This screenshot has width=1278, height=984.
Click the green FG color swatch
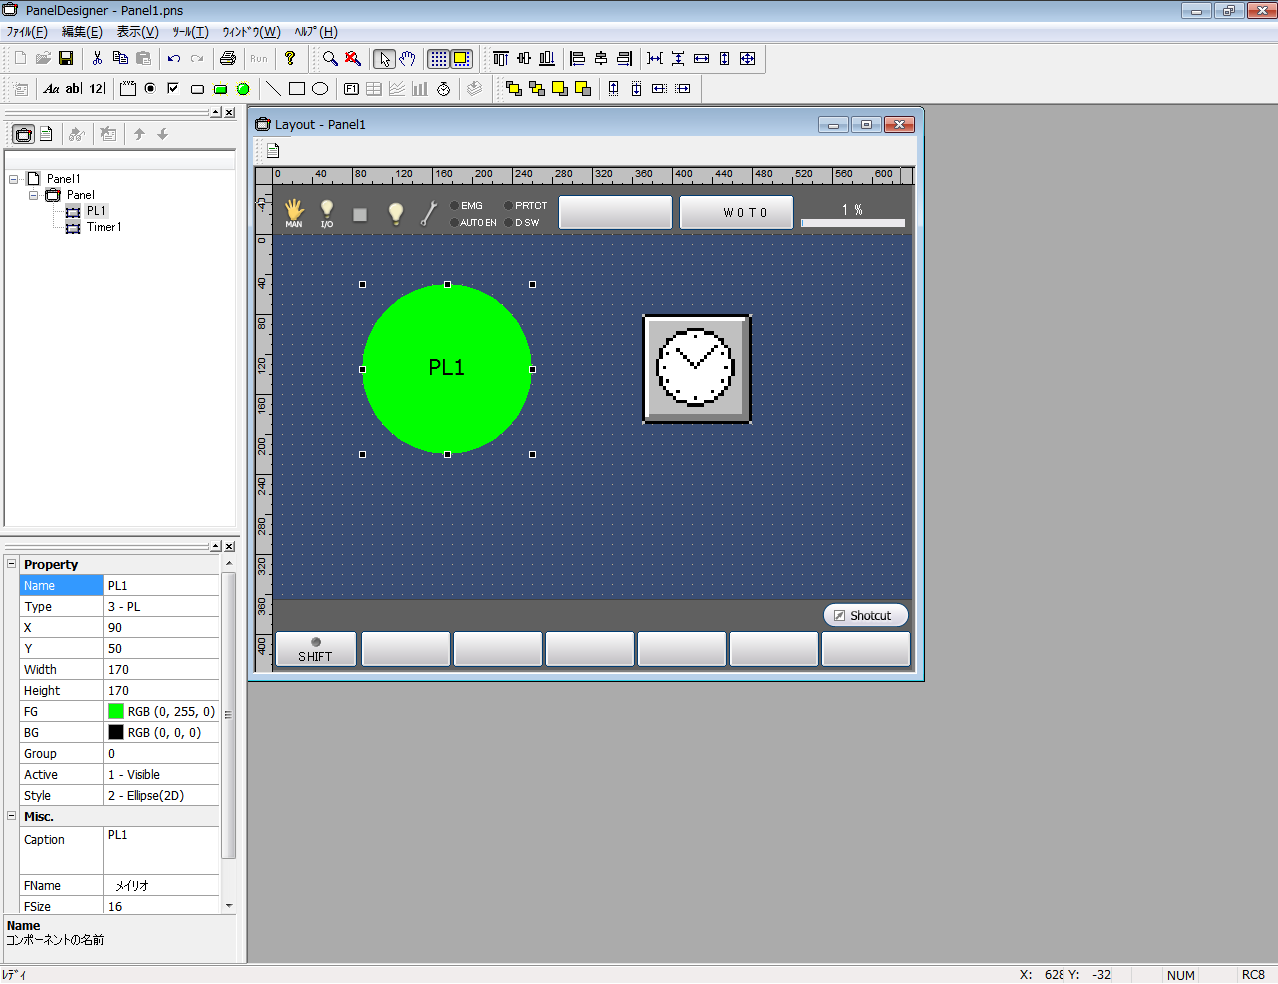116,711
